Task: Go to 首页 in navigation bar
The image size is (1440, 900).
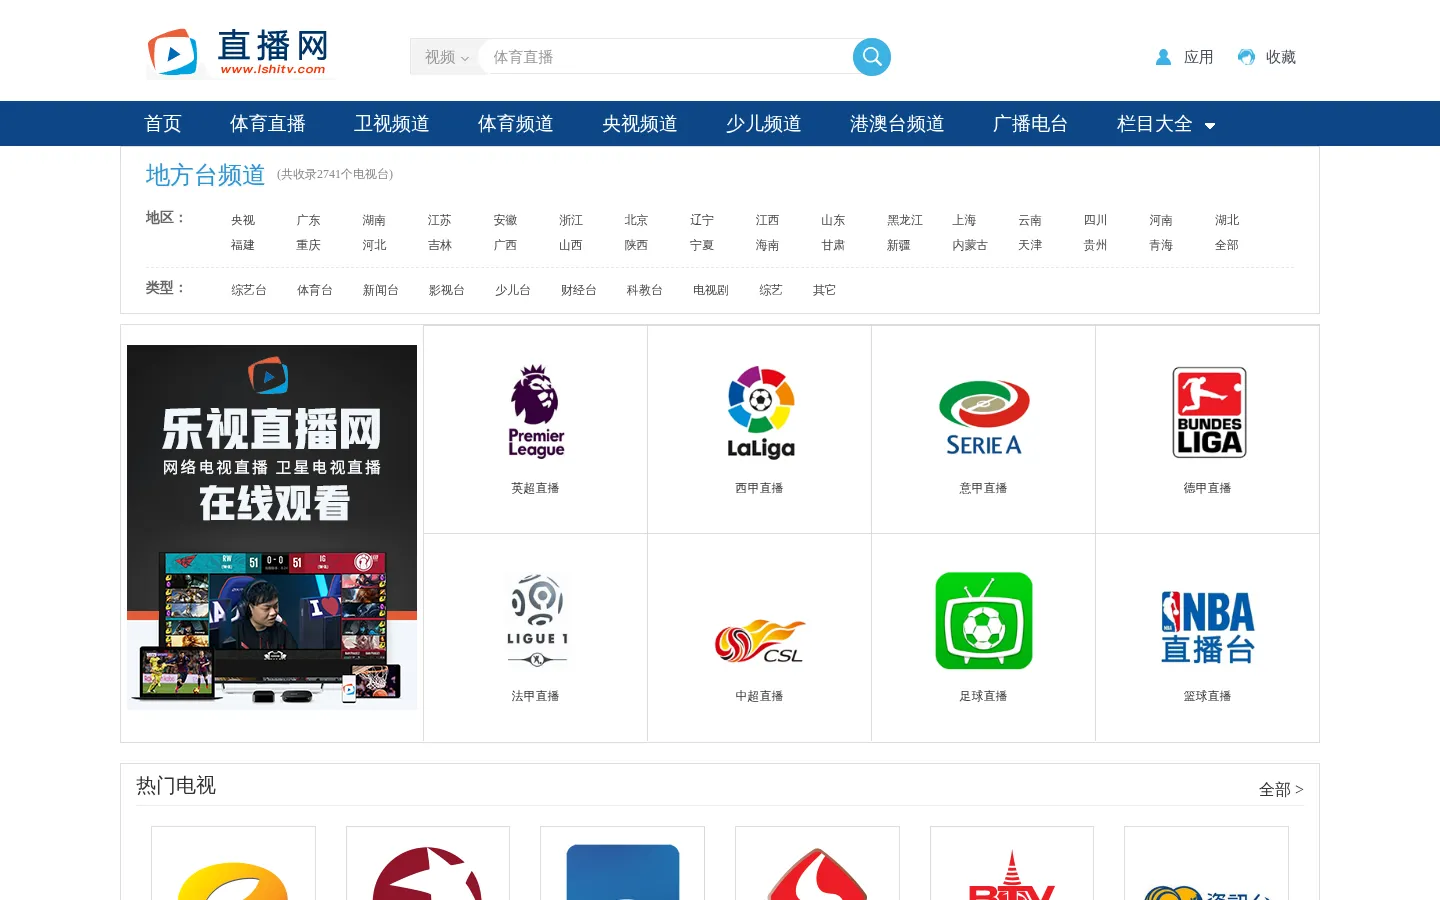Action: (x=163, y=124)
